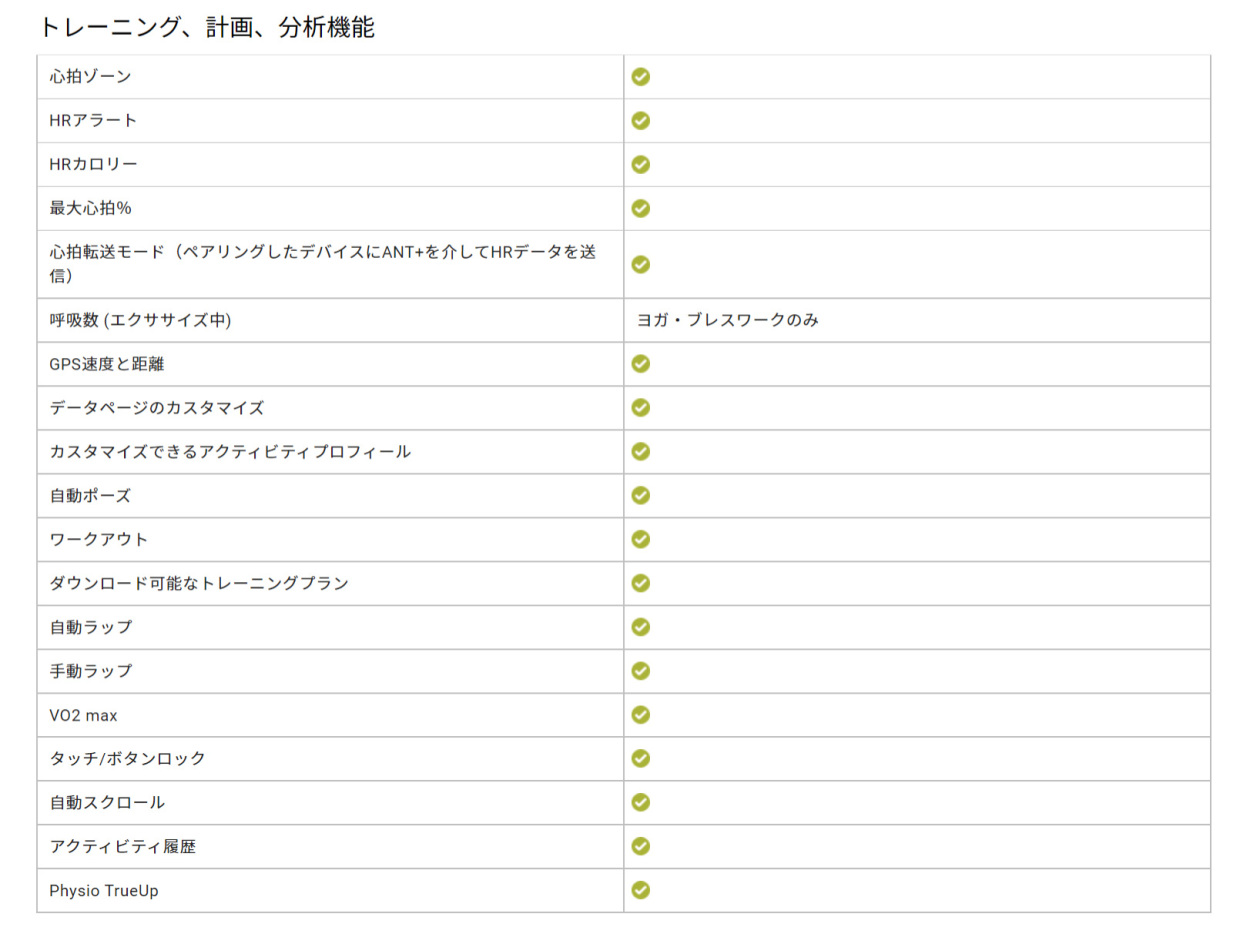Screen dimensions: 1250x927
Task: Select the タッチ/ボタンロック row label
Action: point(127,759)
